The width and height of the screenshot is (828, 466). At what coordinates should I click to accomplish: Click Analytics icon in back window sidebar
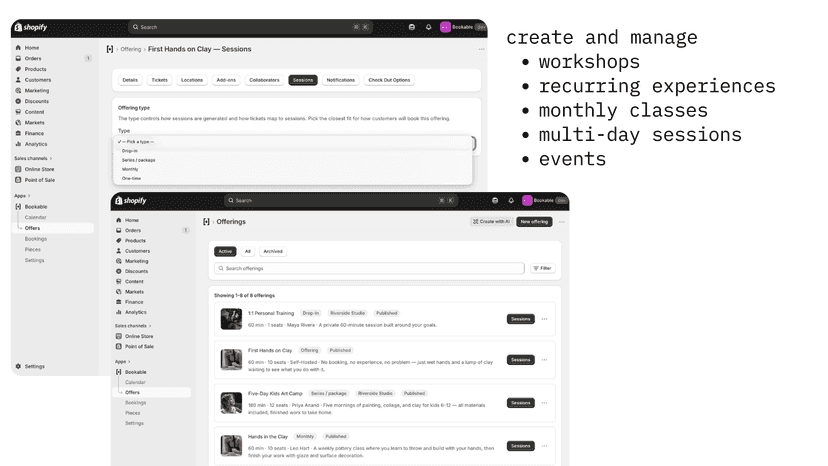click(x=18, y=144)
